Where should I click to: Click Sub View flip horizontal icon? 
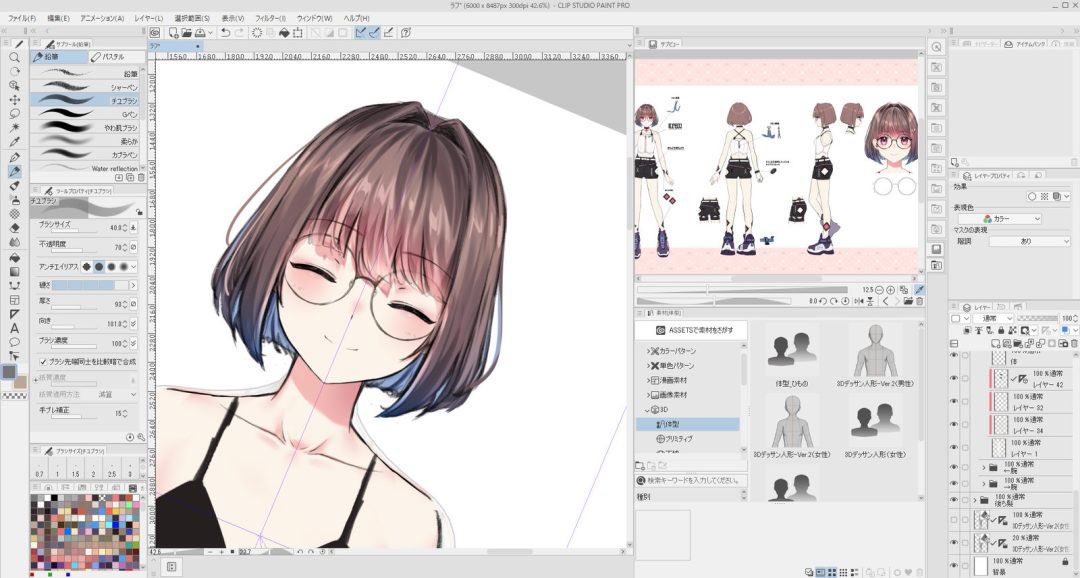tap(860, 302)
